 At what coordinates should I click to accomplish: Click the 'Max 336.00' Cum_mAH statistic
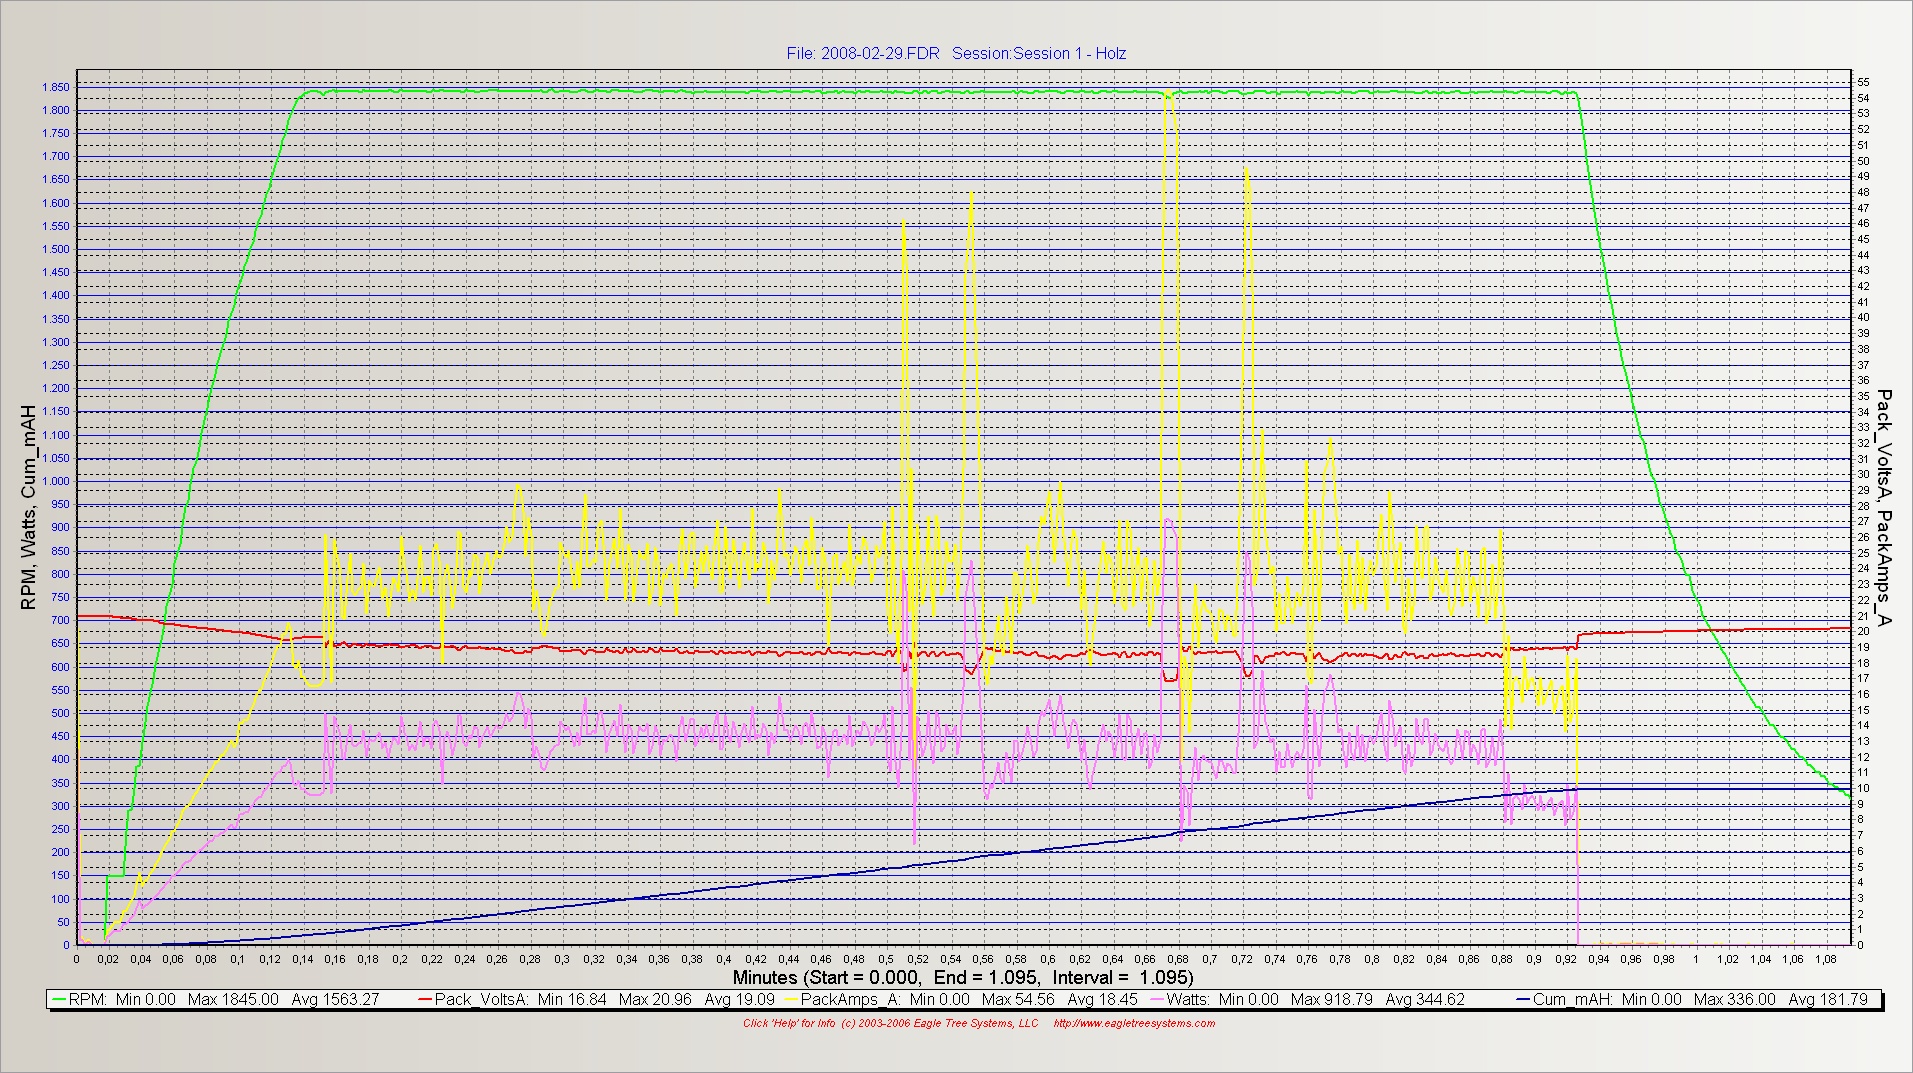point(1736,999)
